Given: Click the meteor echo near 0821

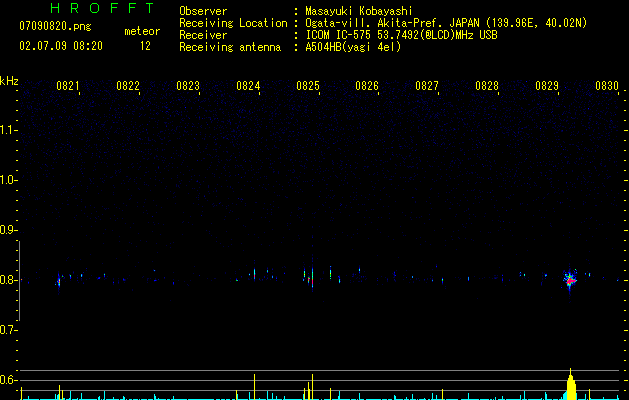Looking at the screenshot, I should tap(59, 282).
